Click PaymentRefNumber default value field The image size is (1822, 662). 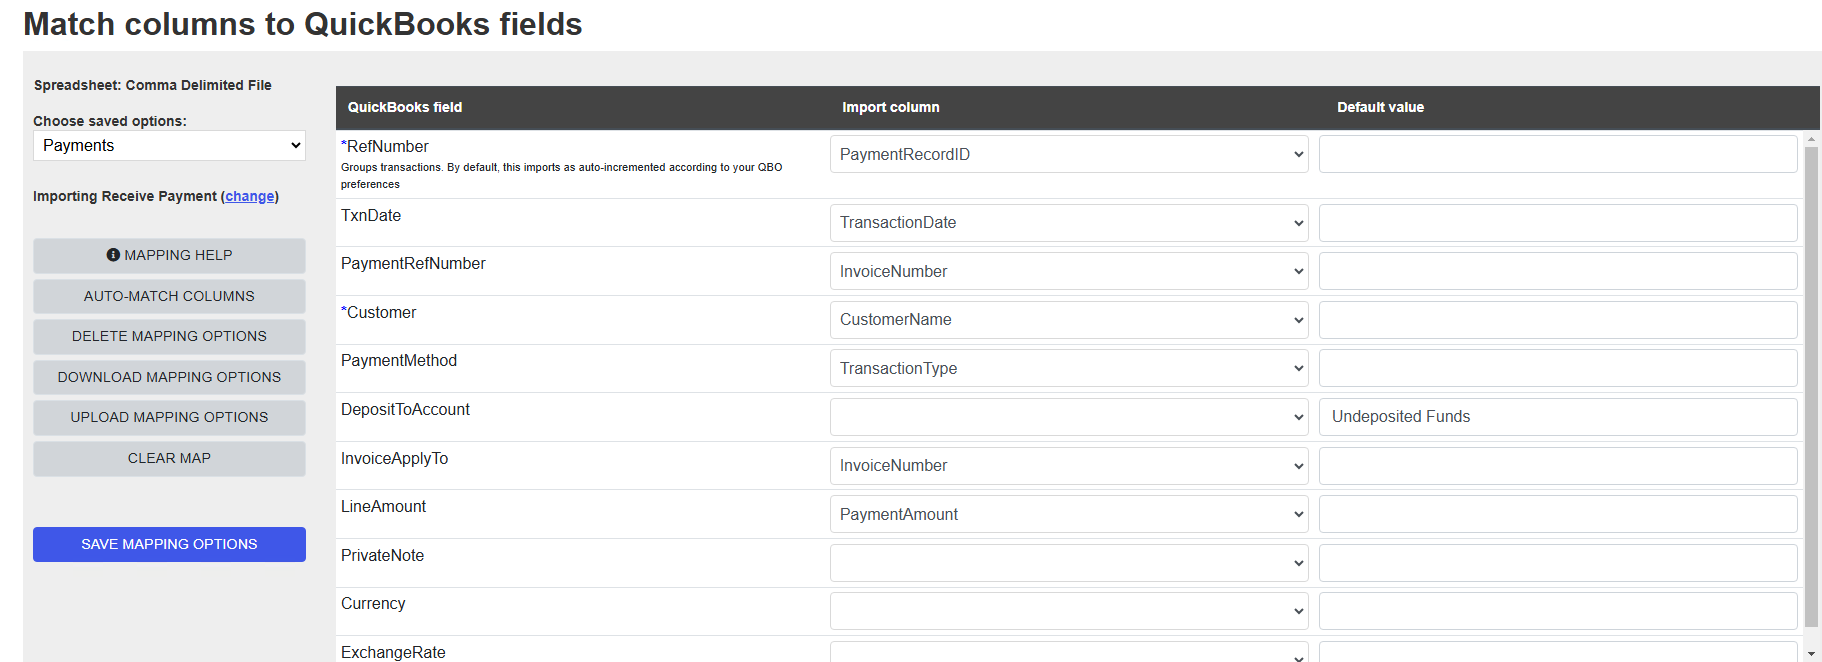[1558, 271]
